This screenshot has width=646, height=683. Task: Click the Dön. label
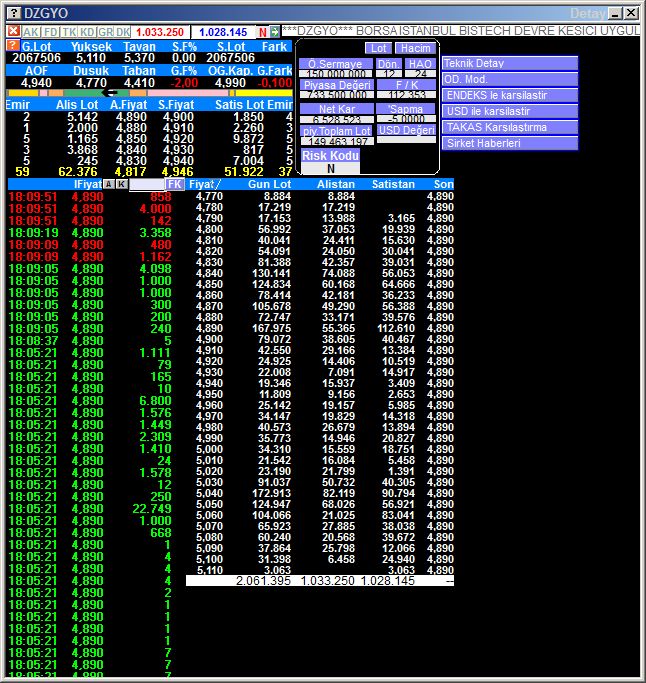pyautogui.click(x=388, y=64)
